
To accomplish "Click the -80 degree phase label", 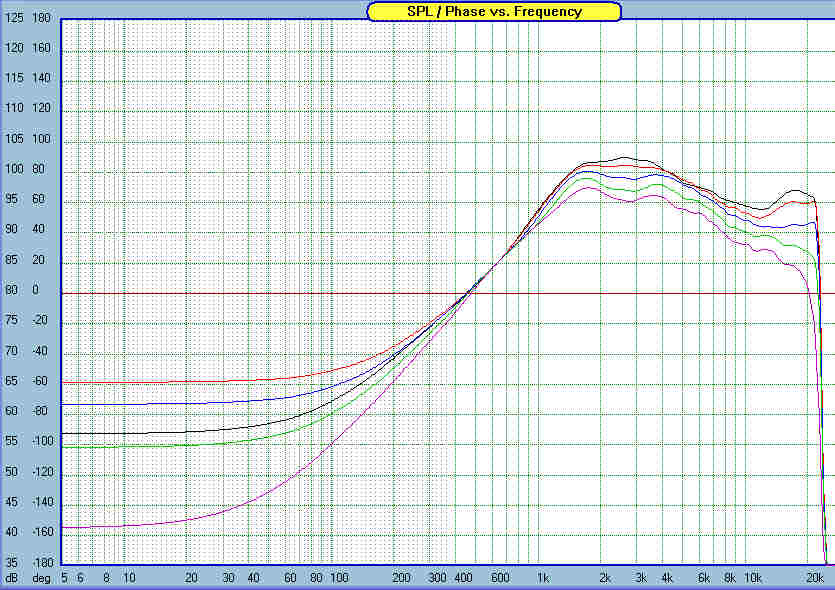I will (40, 411).
